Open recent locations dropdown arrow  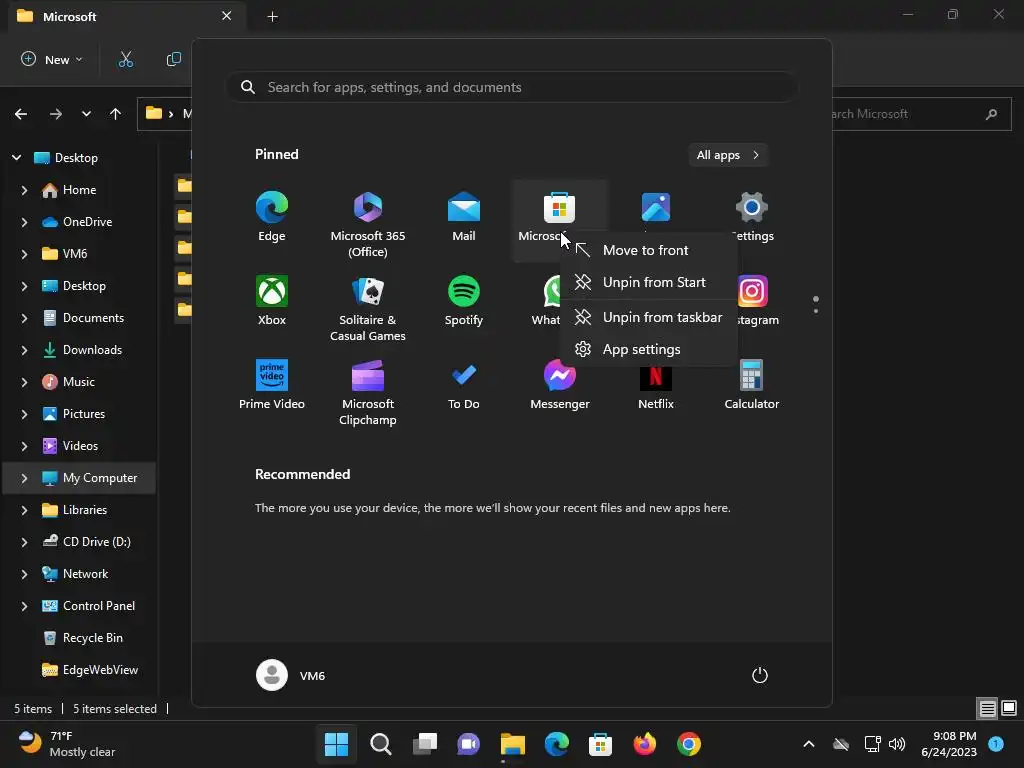coord(86,114)
